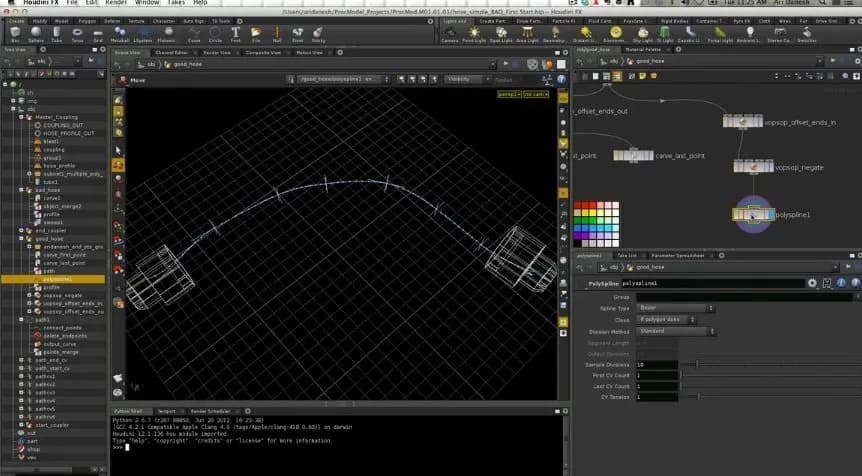The image size is (862, 476).
Task: Open the Render menu in menu bar
Action: [116, 3]
